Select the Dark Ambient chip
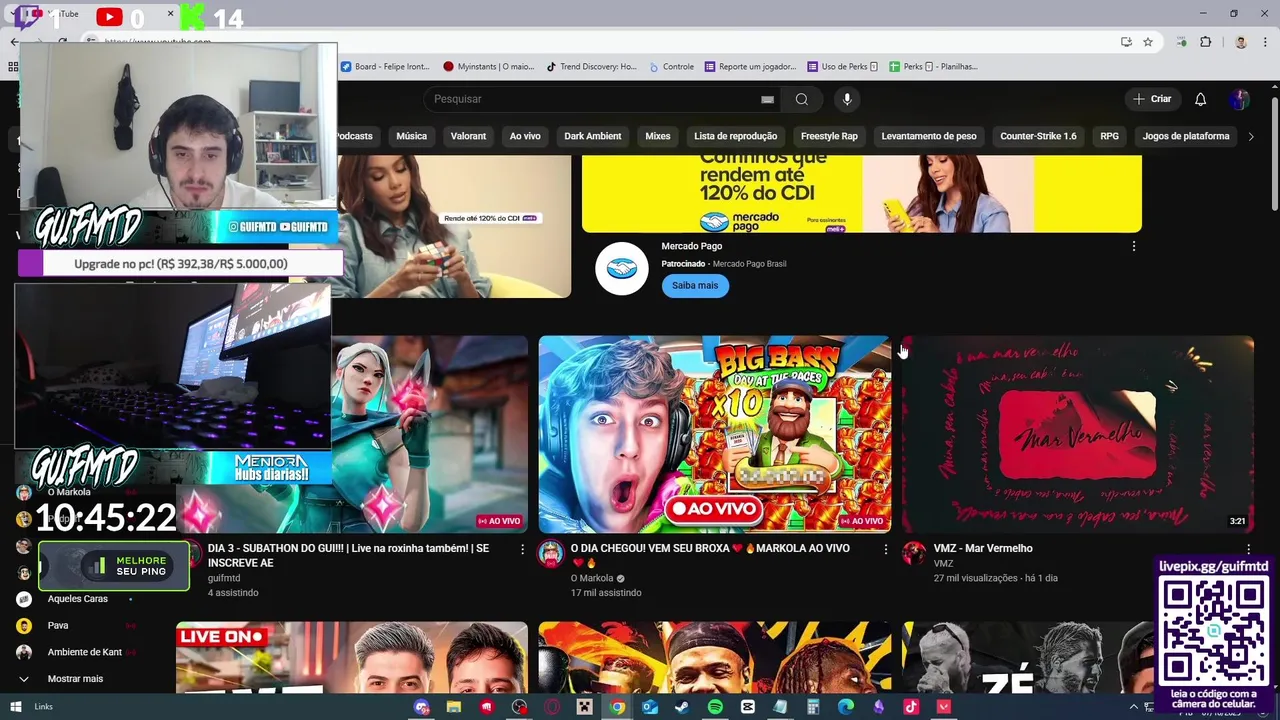This screenshot has height=720, width=1280. (592, 136)
